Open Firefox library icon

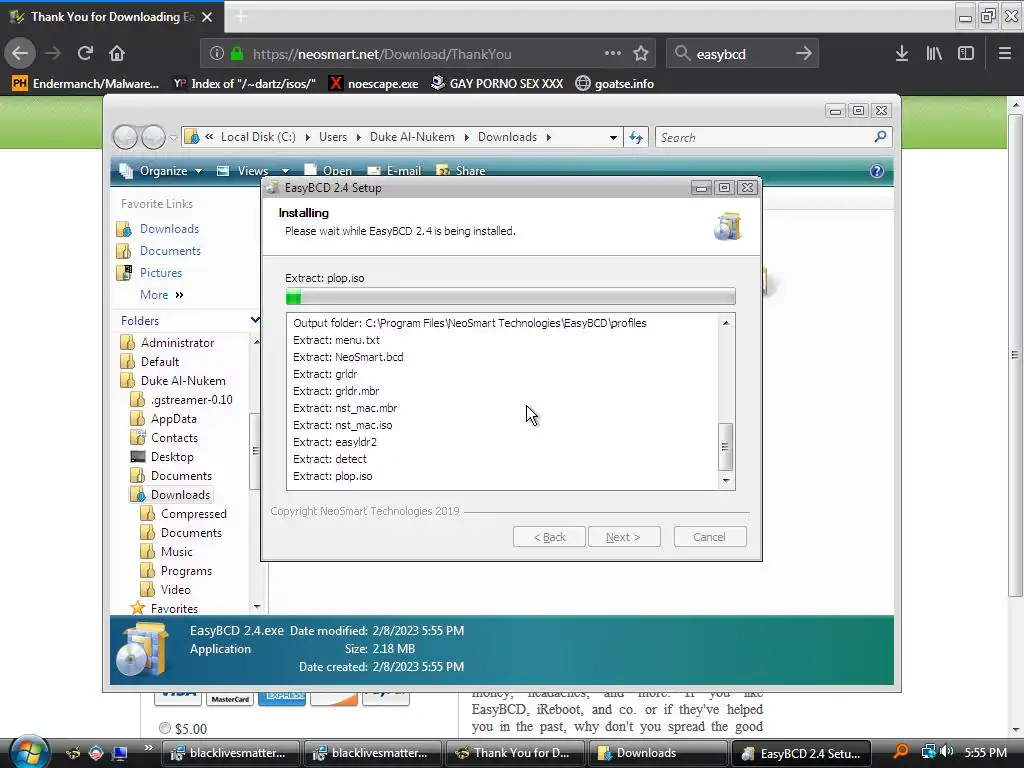click(x=934, y=54)
